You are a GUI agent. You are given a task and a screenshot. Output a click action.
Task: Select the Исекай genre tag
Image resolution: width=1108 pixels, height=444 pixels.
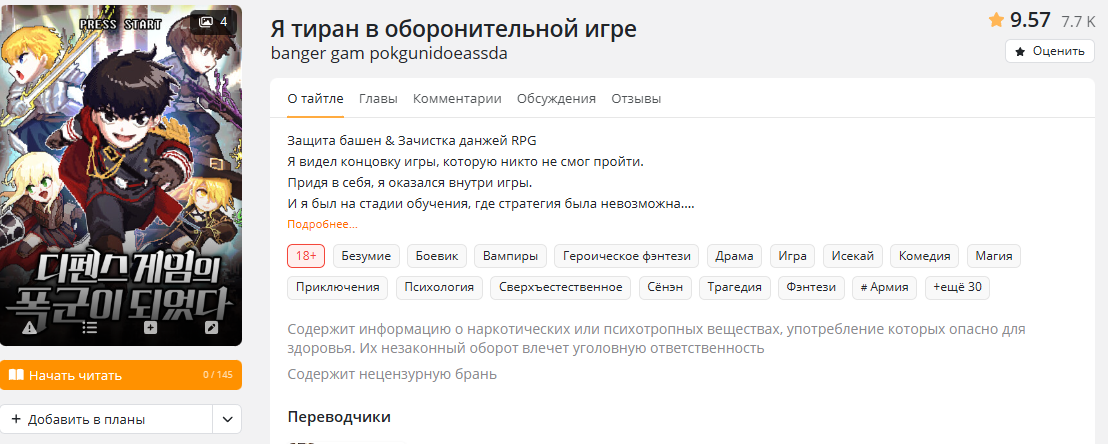851,256
